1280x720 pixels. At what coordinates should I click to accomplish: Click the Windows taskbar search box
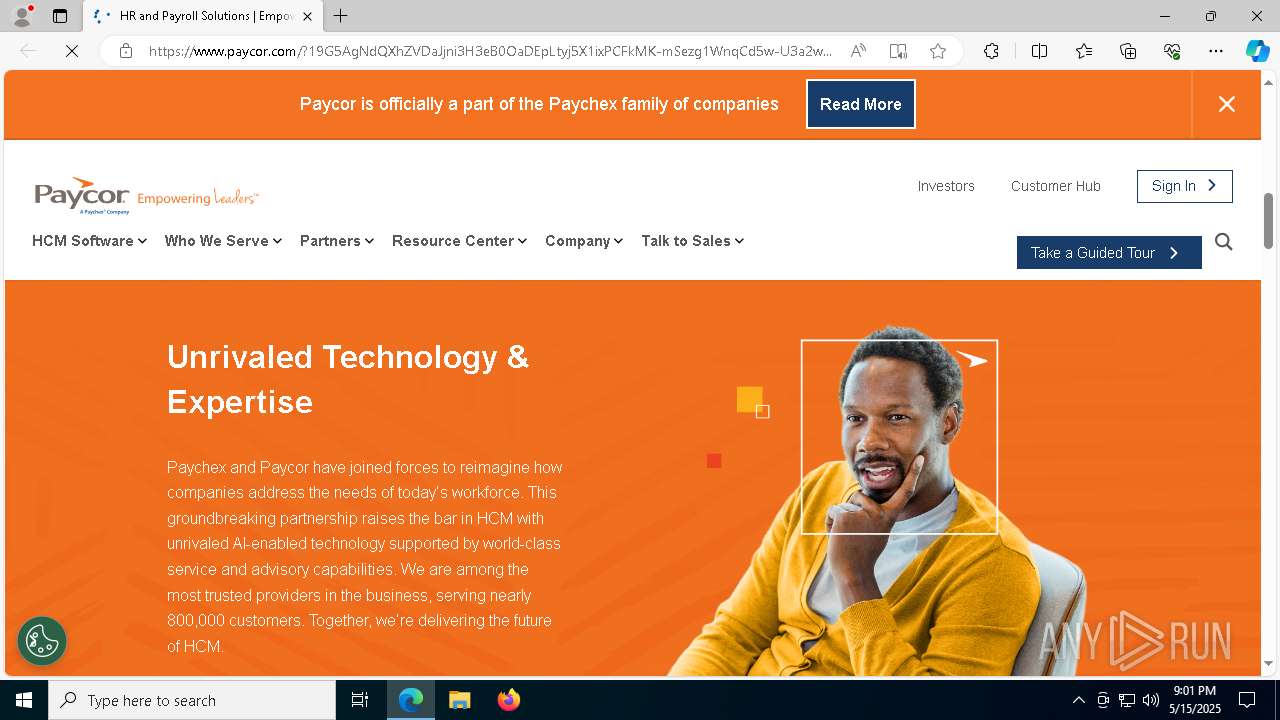click(x=192, y=700)
